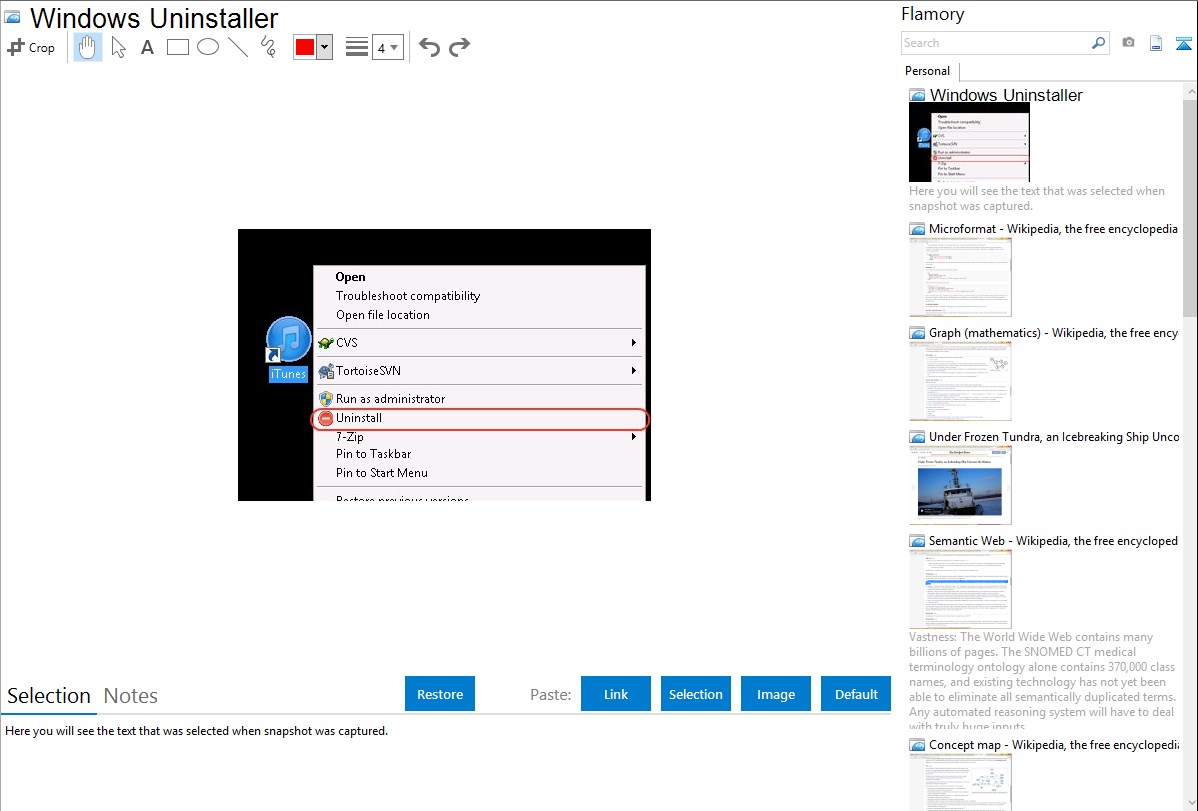This screenshot has height=811, width=1198.
Task: Click Open in the context menu
Action: [x=351, y=277]
